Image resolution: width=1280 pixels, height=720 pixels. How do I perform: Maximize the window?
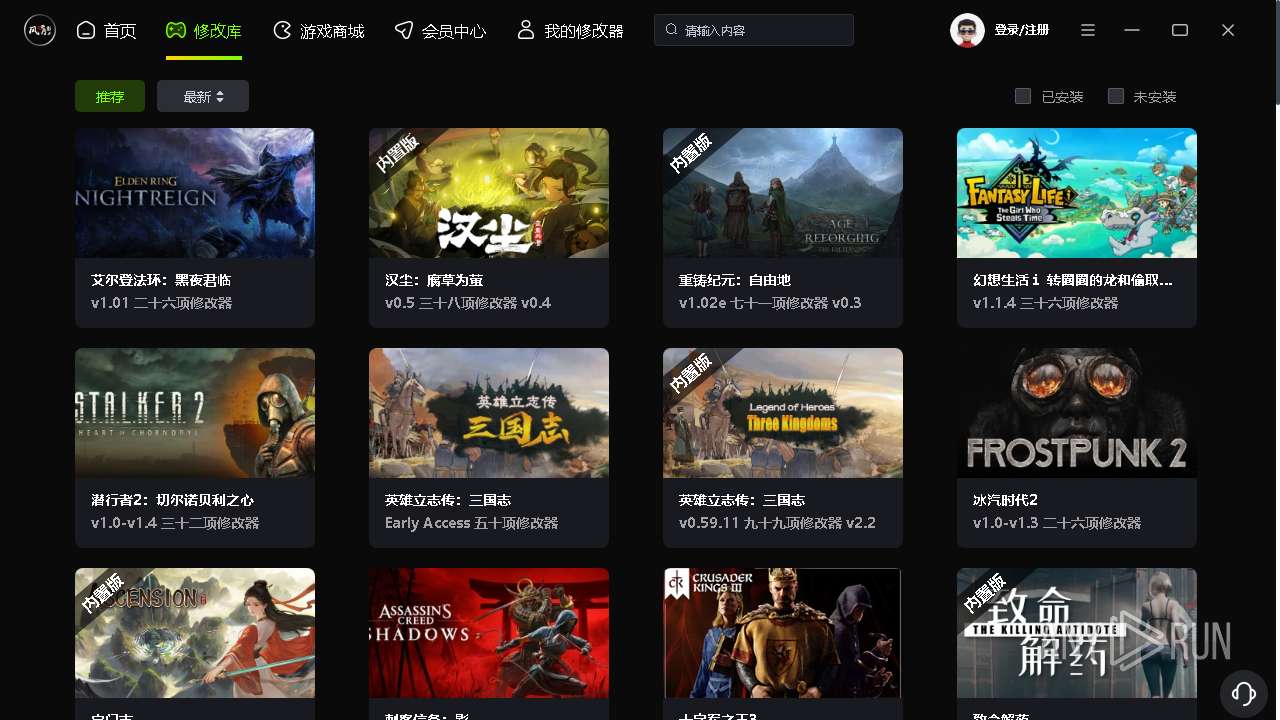(x=1180, y=30)
